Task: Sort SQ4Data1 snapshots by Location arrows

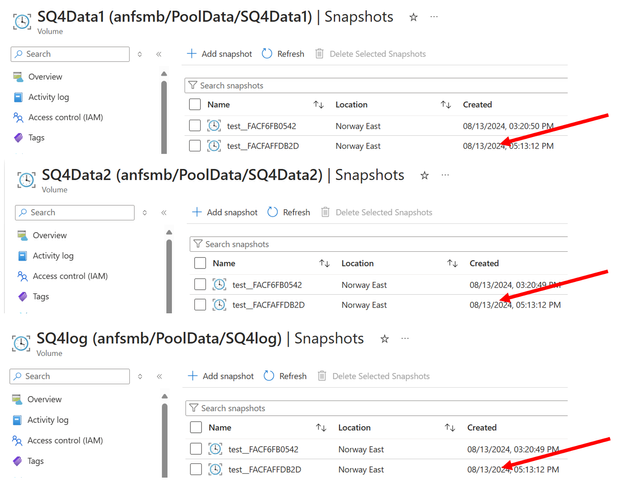Action: (x=446, y=105)
